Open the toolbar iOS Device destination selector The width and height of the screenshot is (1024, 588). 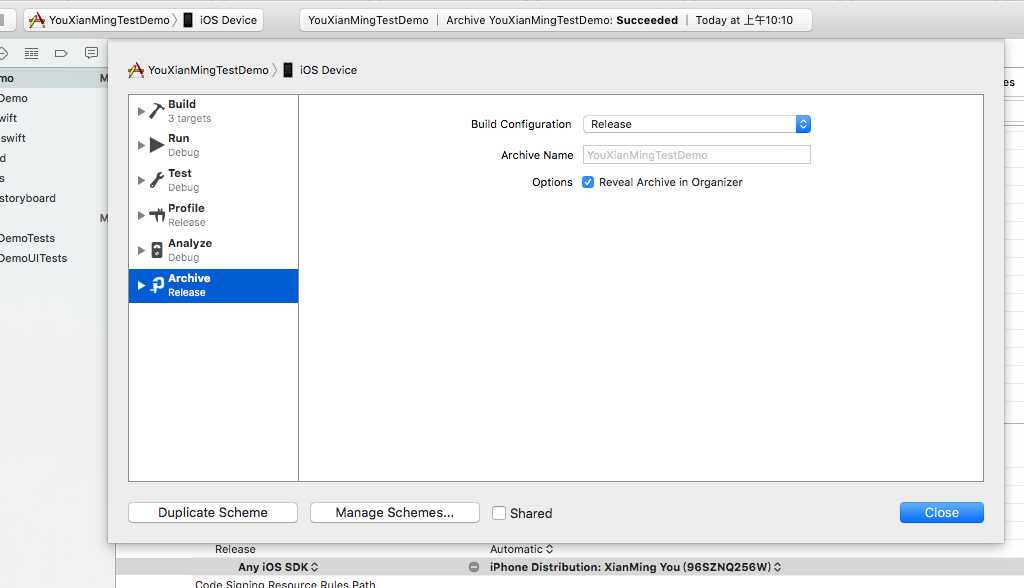pyautogui.click(x=229, y=20)
